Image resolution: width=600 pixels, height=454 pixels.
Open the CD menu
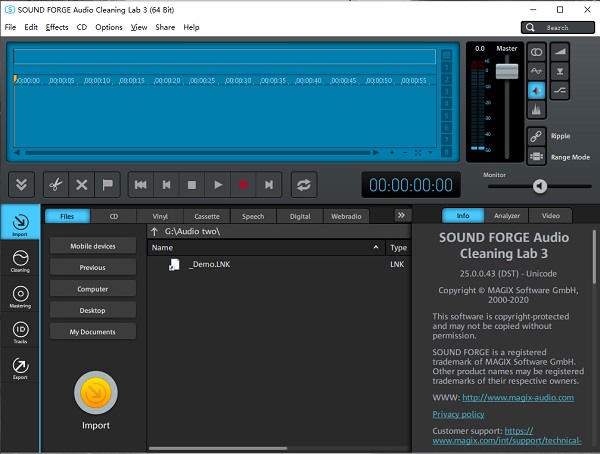click(82, 27)
